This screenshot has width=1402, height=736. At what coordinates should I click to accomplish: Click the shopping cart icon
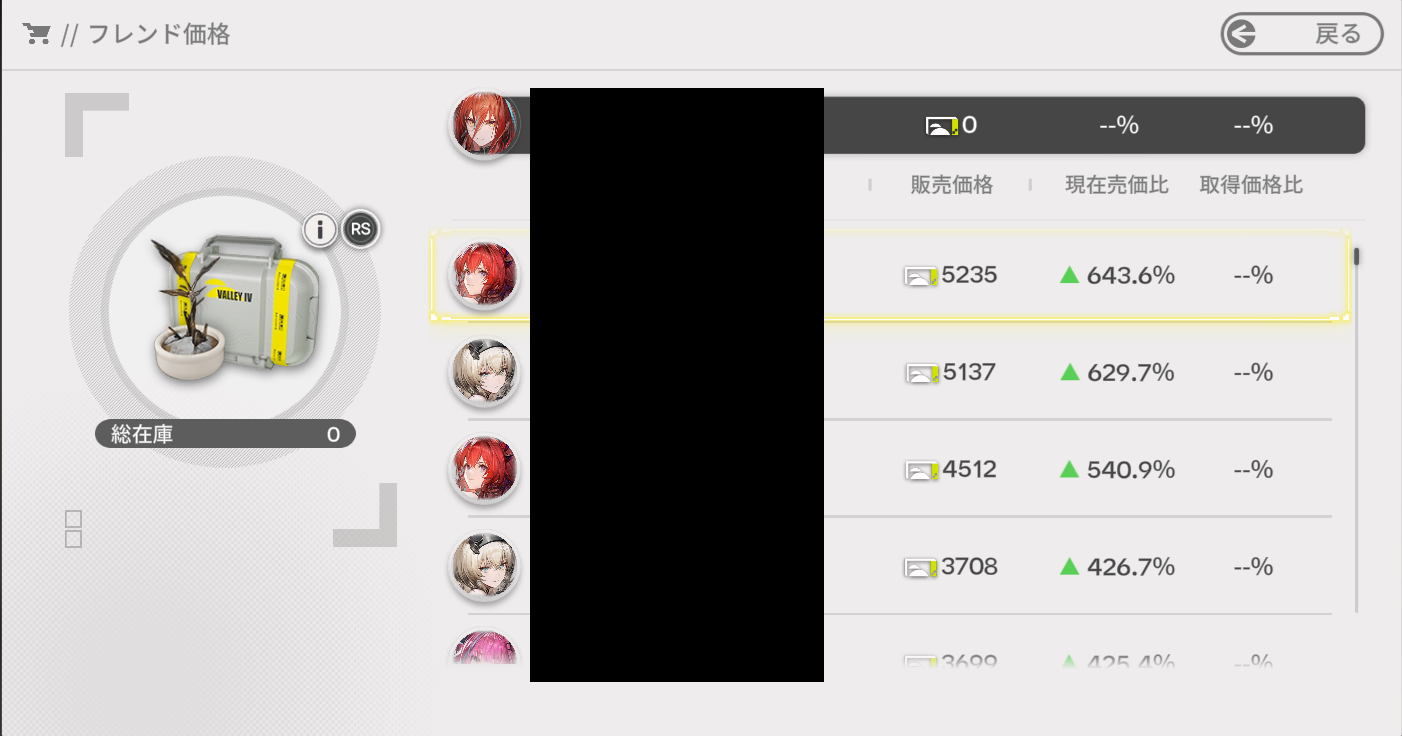click(38, 35)
